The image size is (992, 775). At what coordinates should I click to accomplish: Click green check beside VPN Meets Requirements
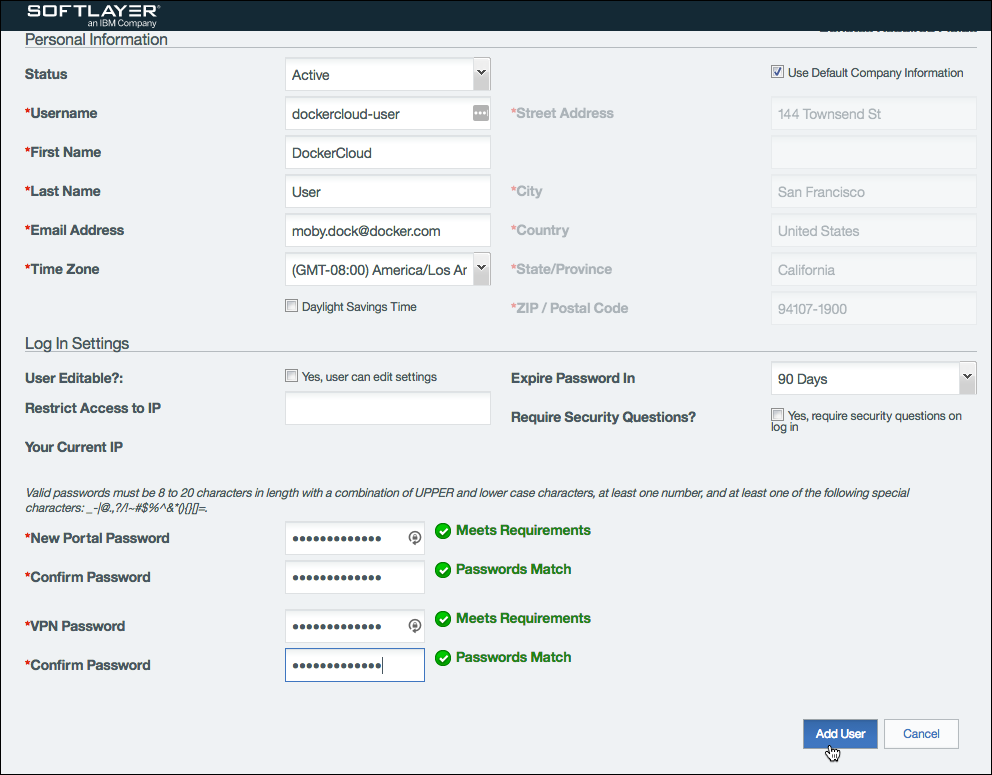(x=443, y=619)
